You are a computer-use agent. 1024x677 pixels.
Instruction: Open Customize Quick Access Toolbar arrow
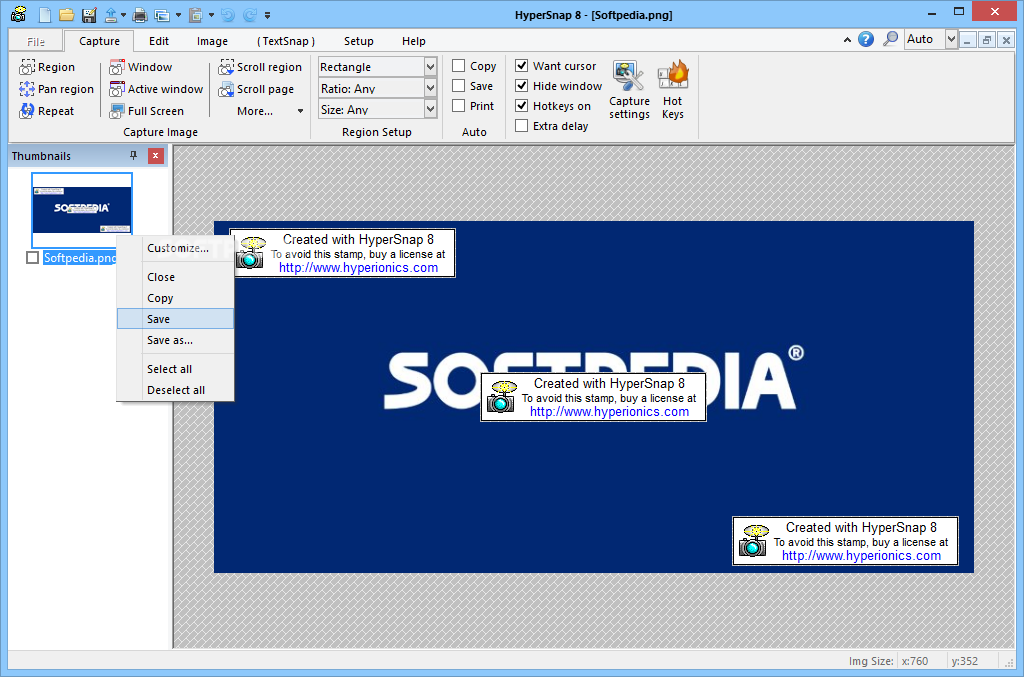click(267, 15)
